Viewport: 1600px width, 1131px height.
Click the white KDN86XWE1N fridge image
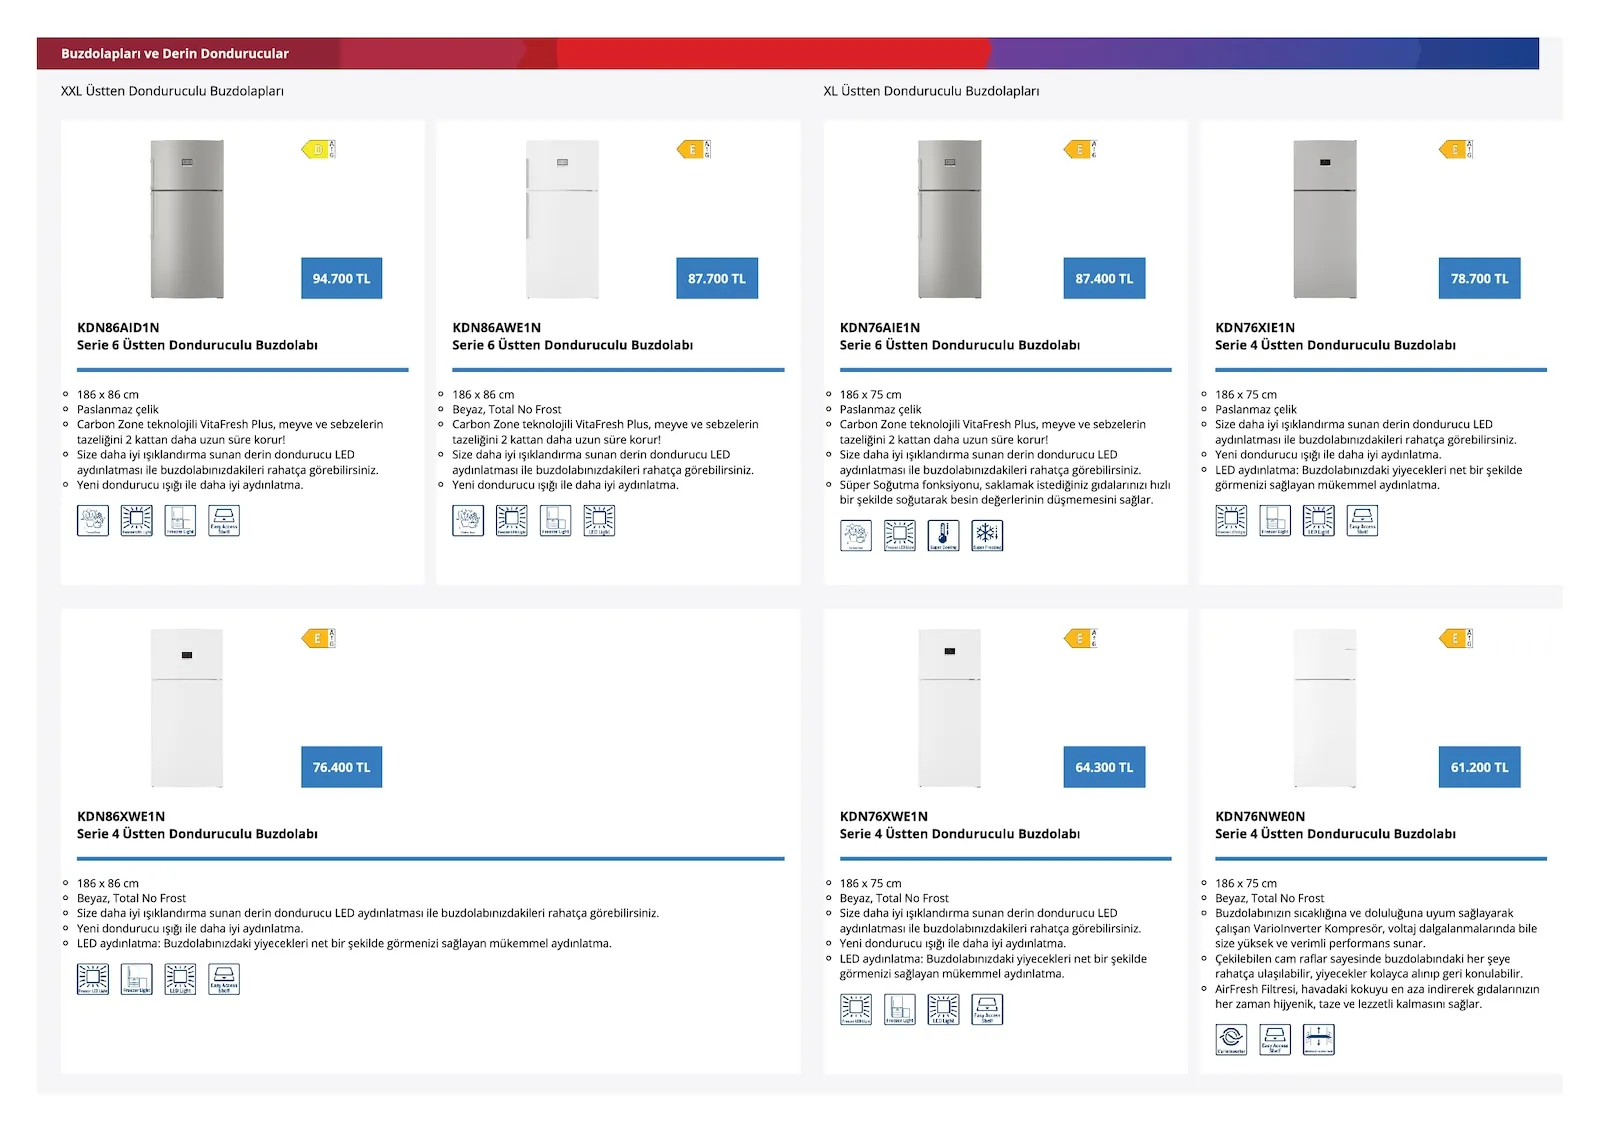pyautogui.click(x=187, y=708)
